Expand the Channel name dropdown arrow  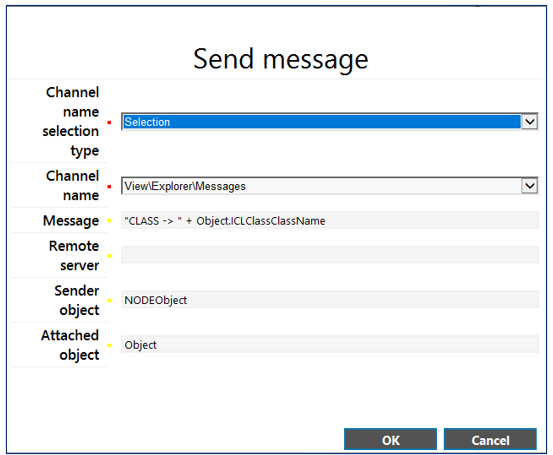(529, 186)
